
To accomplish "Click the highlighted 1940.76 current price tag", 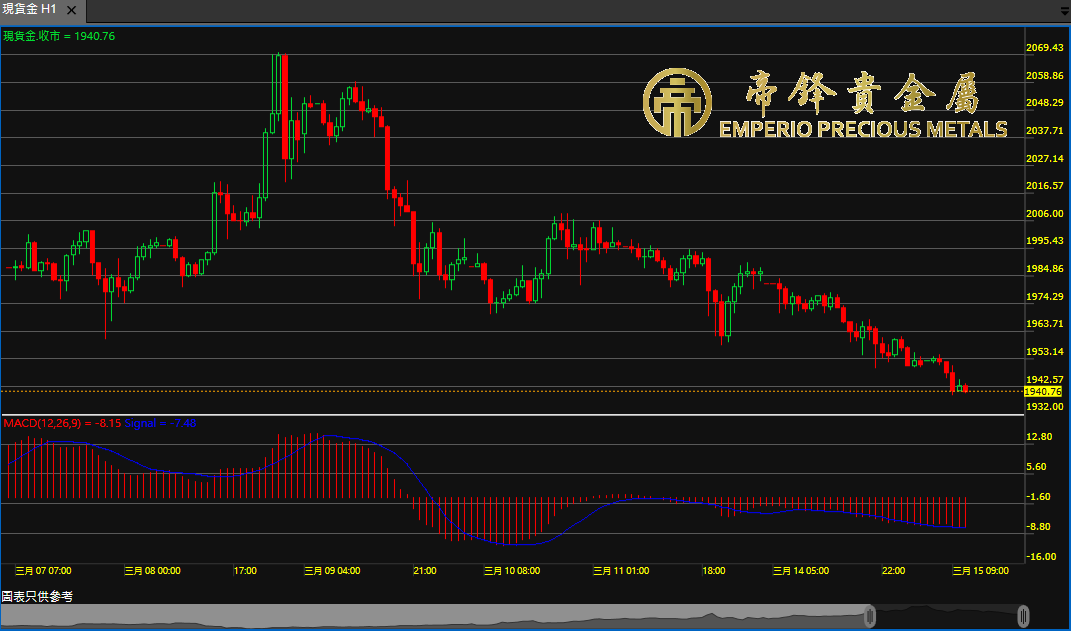I will click(1044, 392).
